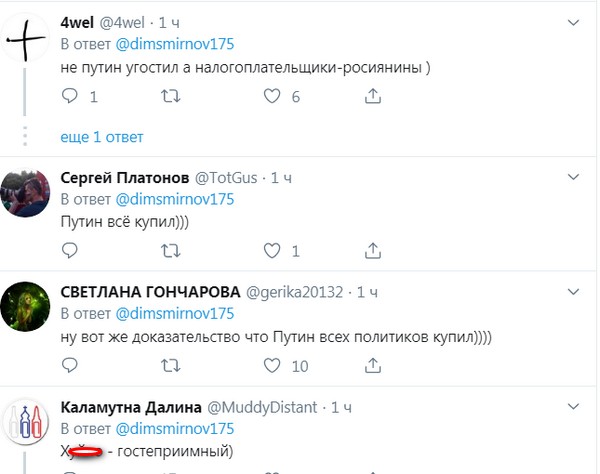600x474 pixels.
Task: Share 4wel's tweet
Action: 373,97
